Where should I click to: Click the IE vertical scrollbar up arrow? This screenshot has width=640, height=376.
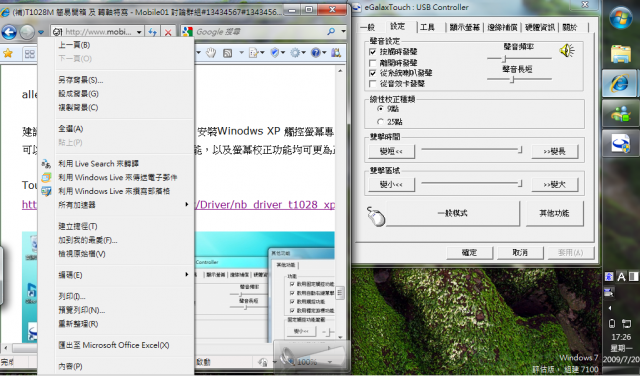[x=340, y=71]
